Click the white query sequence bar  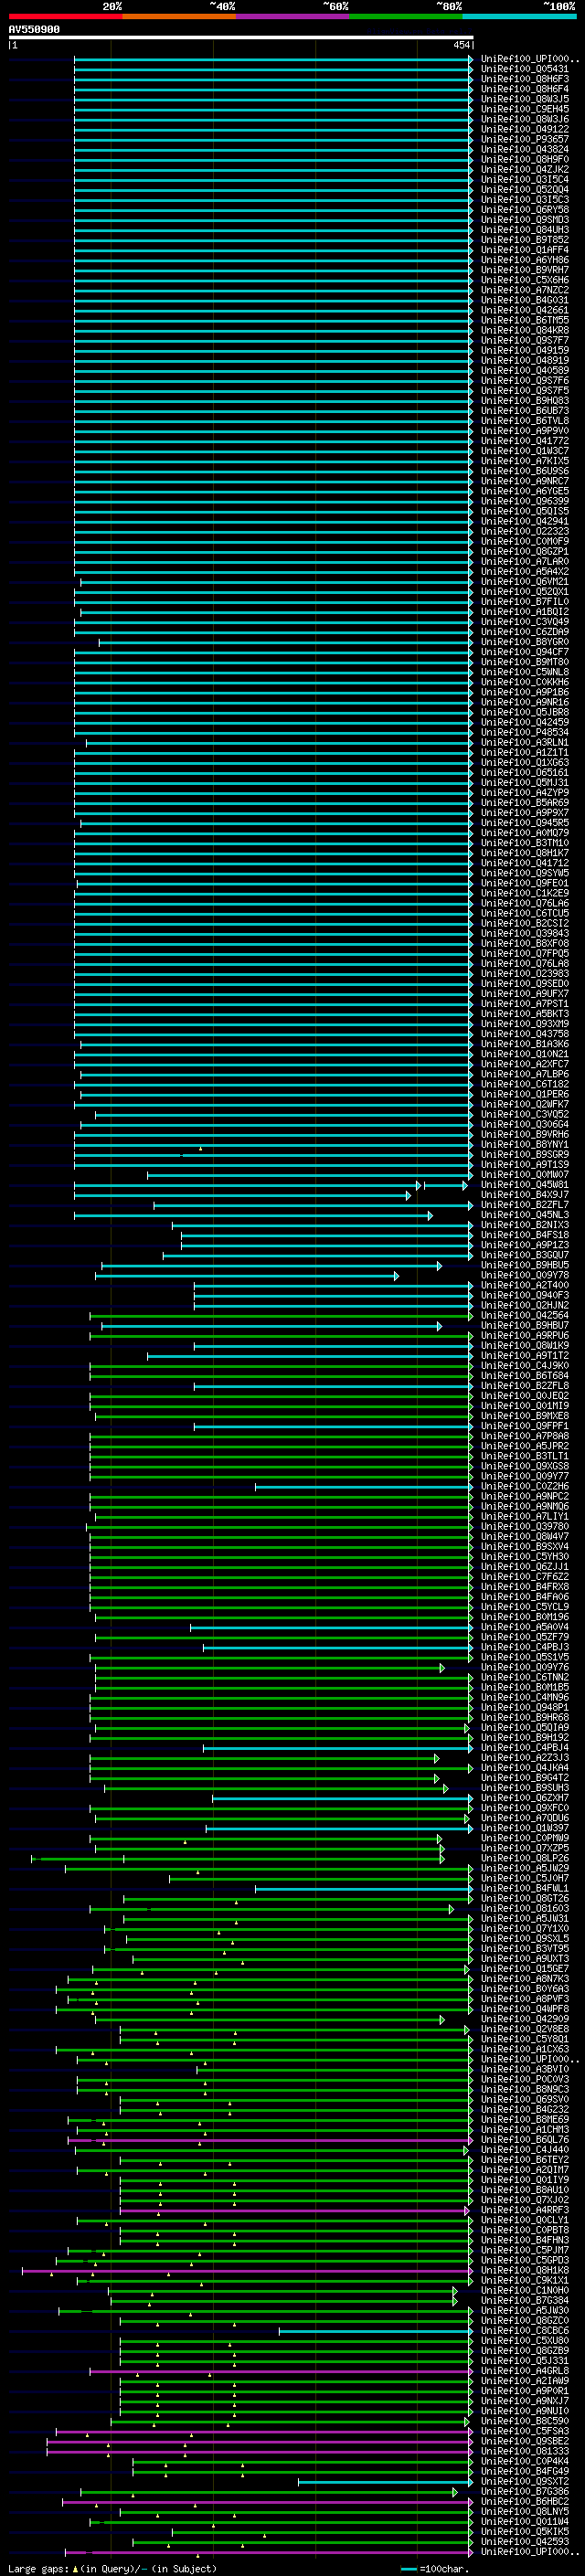click(x=241, y=38)
